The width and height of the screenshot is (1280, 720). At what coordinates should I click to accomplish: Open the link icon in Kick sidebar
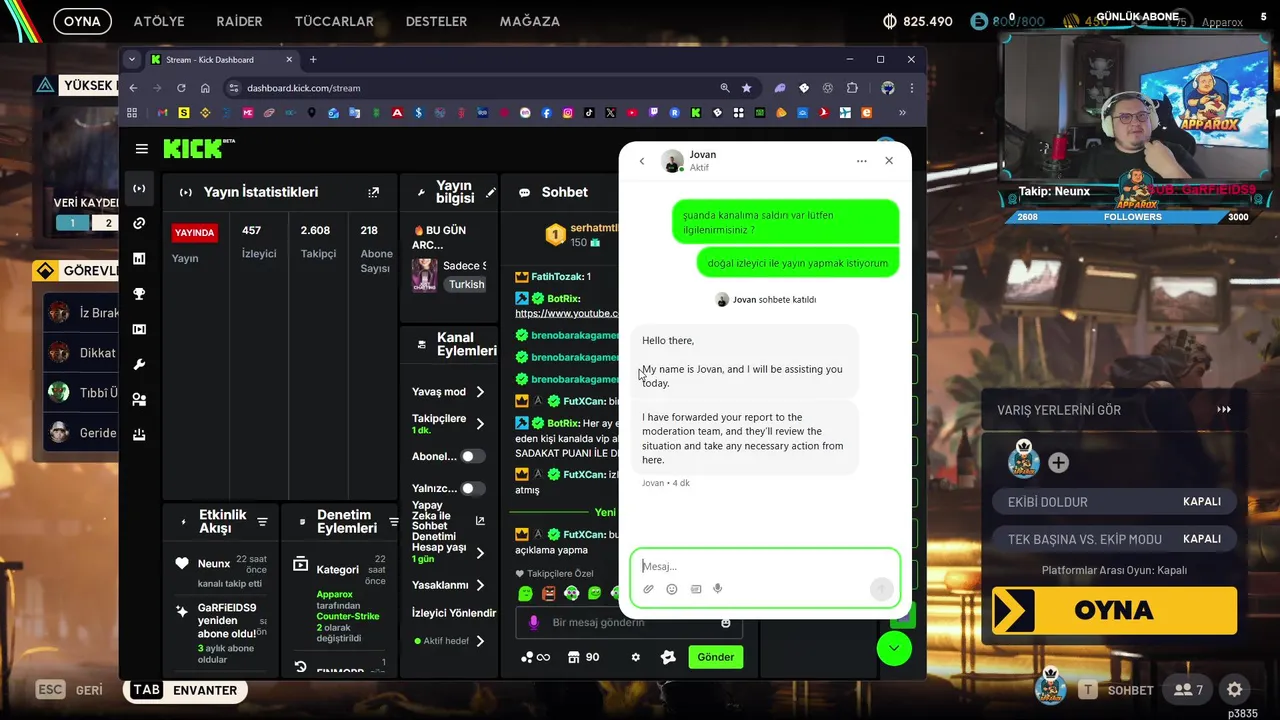coord(139,223)
